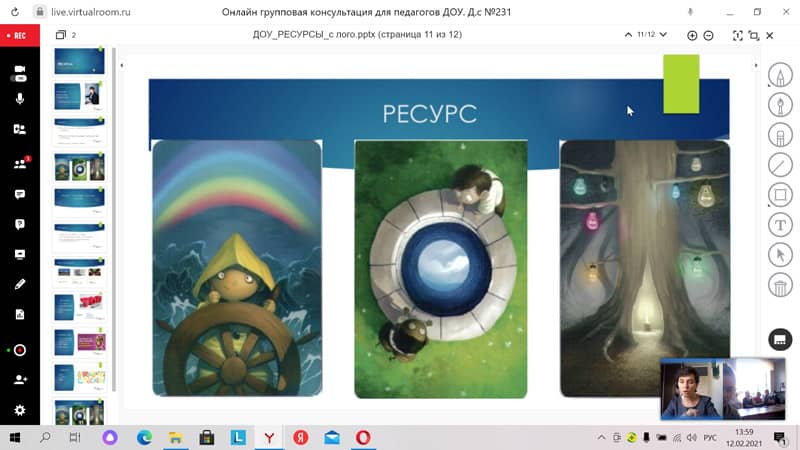This screenshot has width=800, height=450.
Task: Open the documents stack icon labeled 2
Action: (x=61, y=35)
